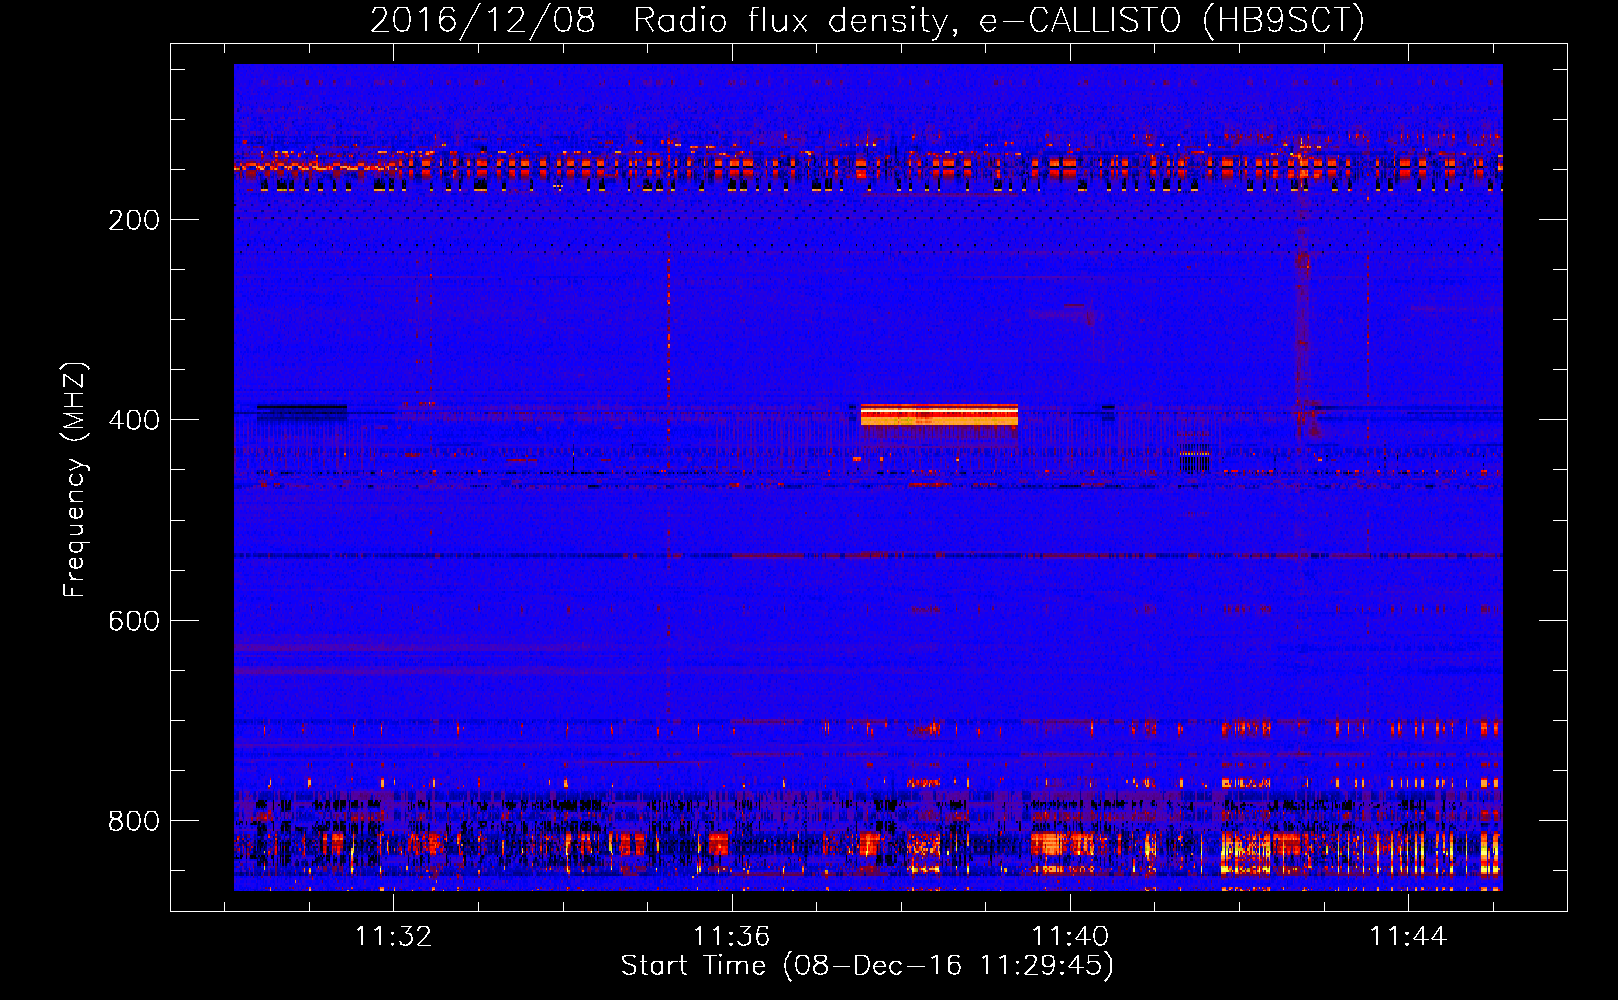Click the 11:40 time axis label
This screenshot has height=1000, width=1618.
1070,936
